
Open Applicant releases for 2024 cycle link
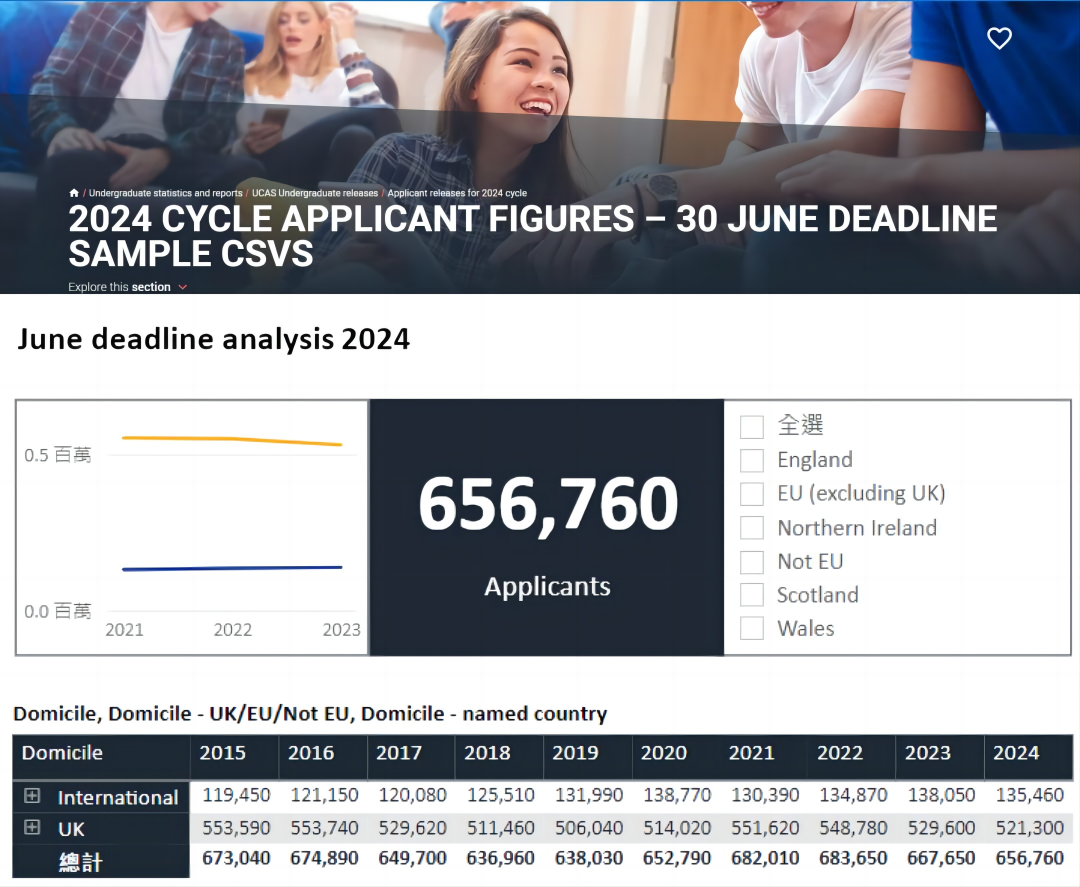[457, 193]
